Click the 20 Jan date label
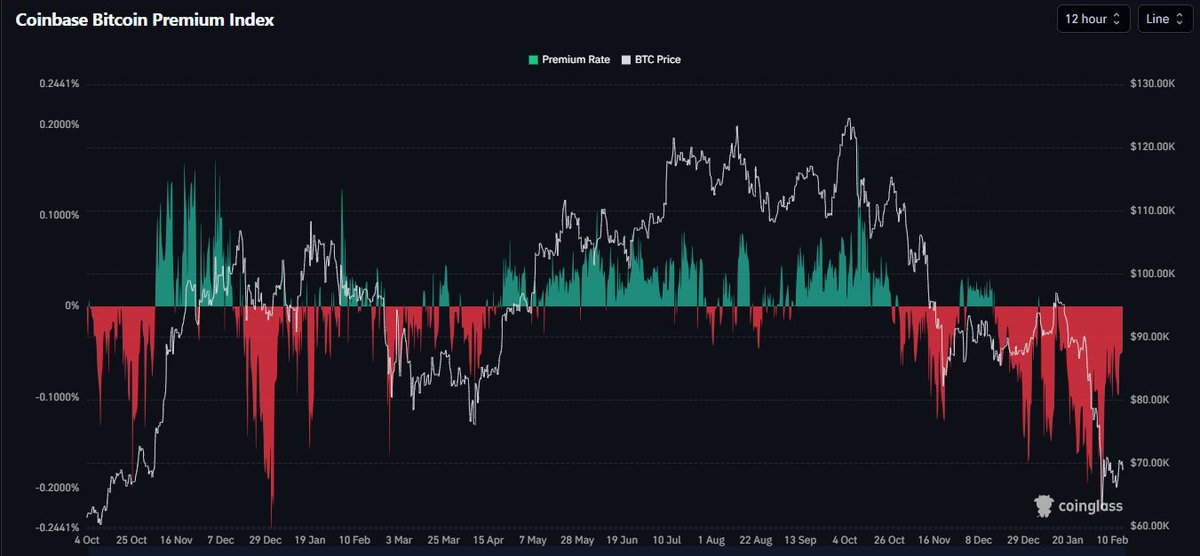Screen dimensions: 1200x556 tap(1068, 540)
